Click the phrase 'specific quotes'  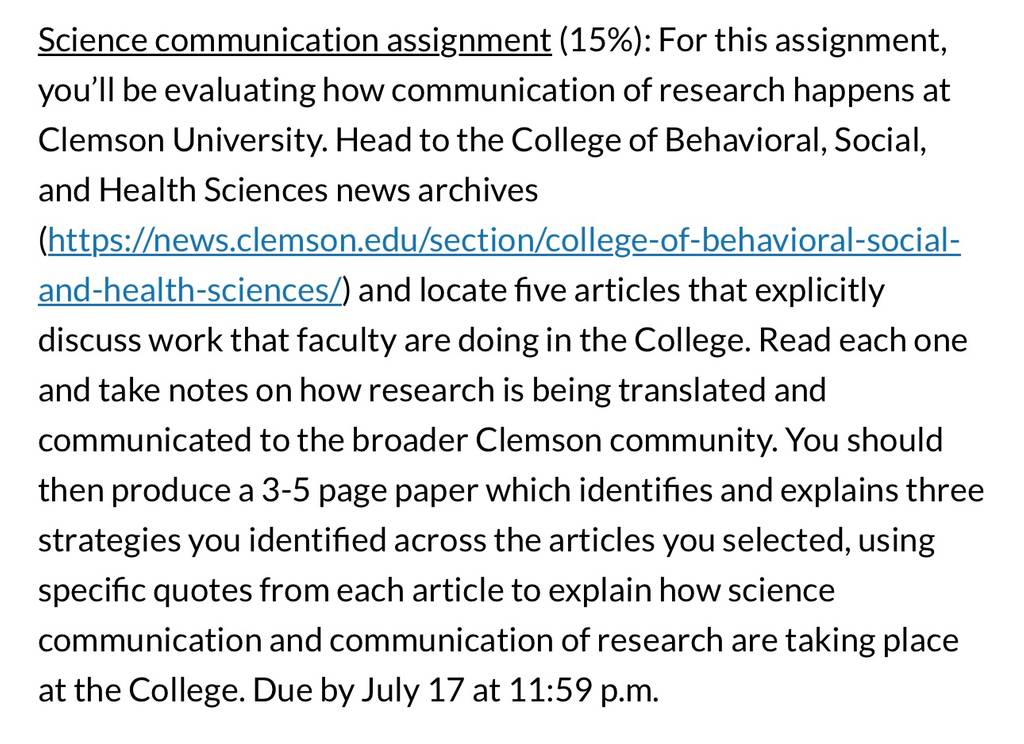coord(145,590)
